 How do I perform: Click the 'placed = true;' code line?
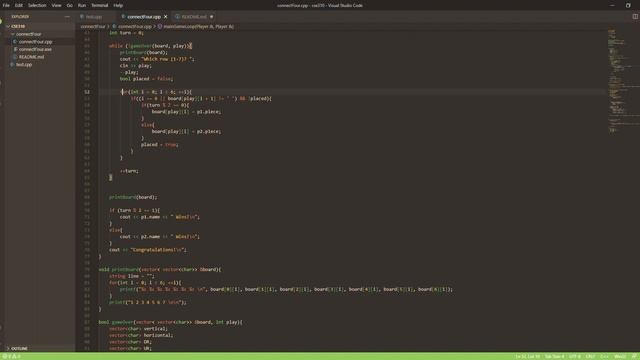pos(160,144)
